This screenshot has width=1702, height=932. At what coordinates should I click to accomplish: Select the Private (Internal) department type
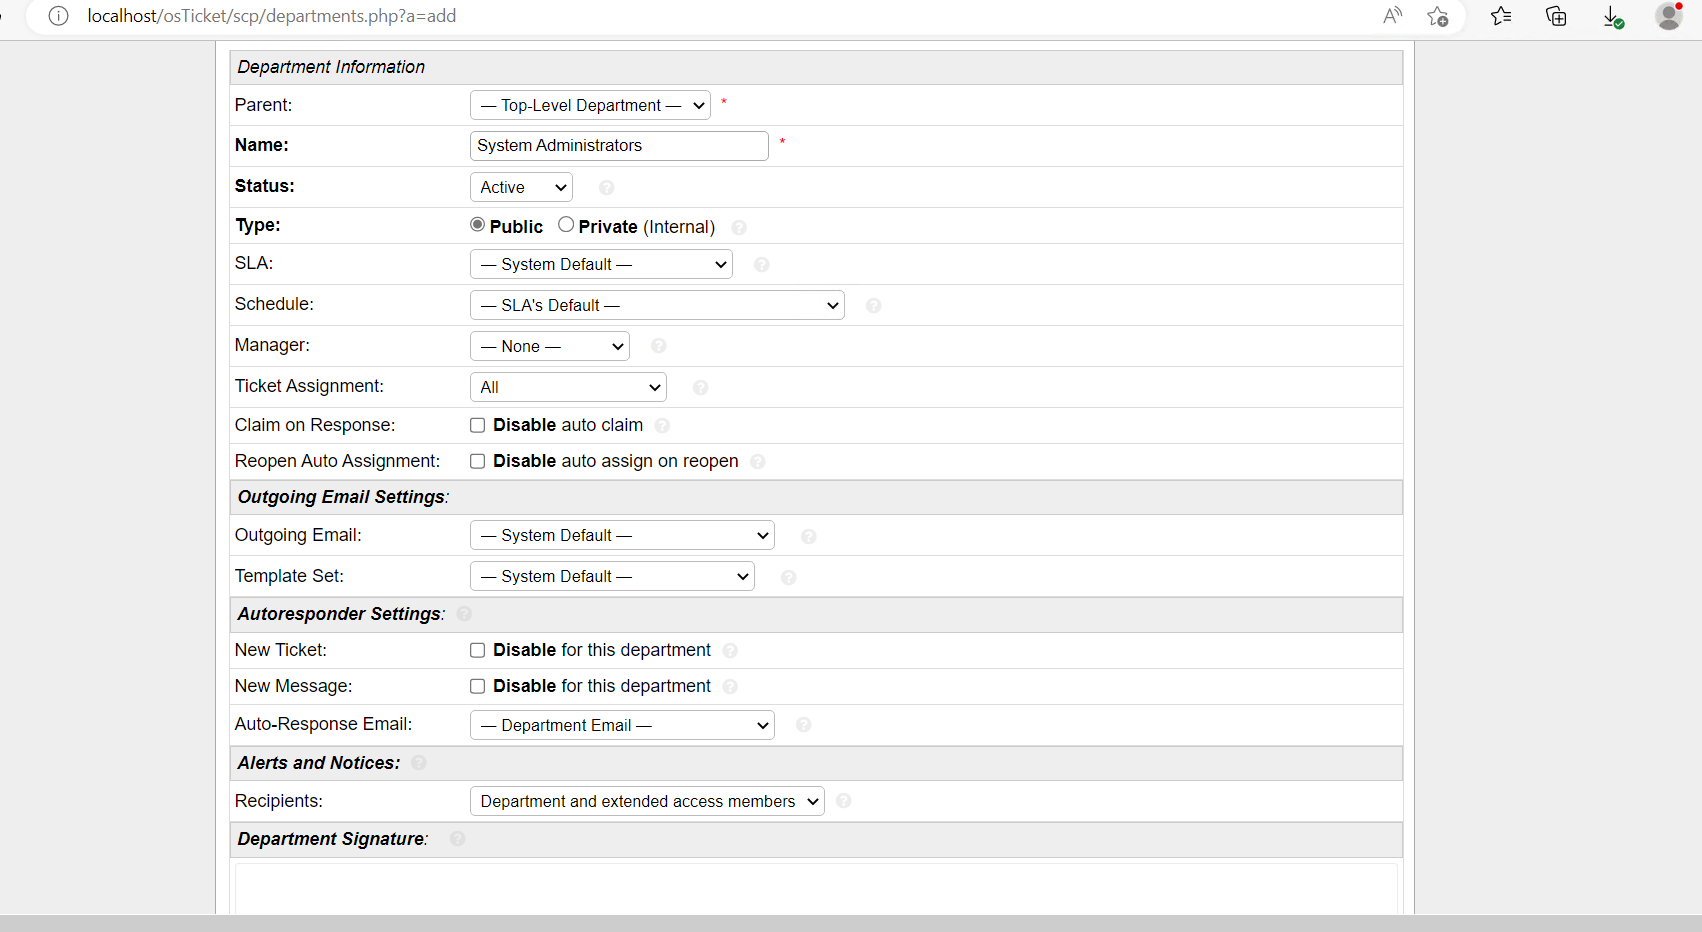click(565, 224)
